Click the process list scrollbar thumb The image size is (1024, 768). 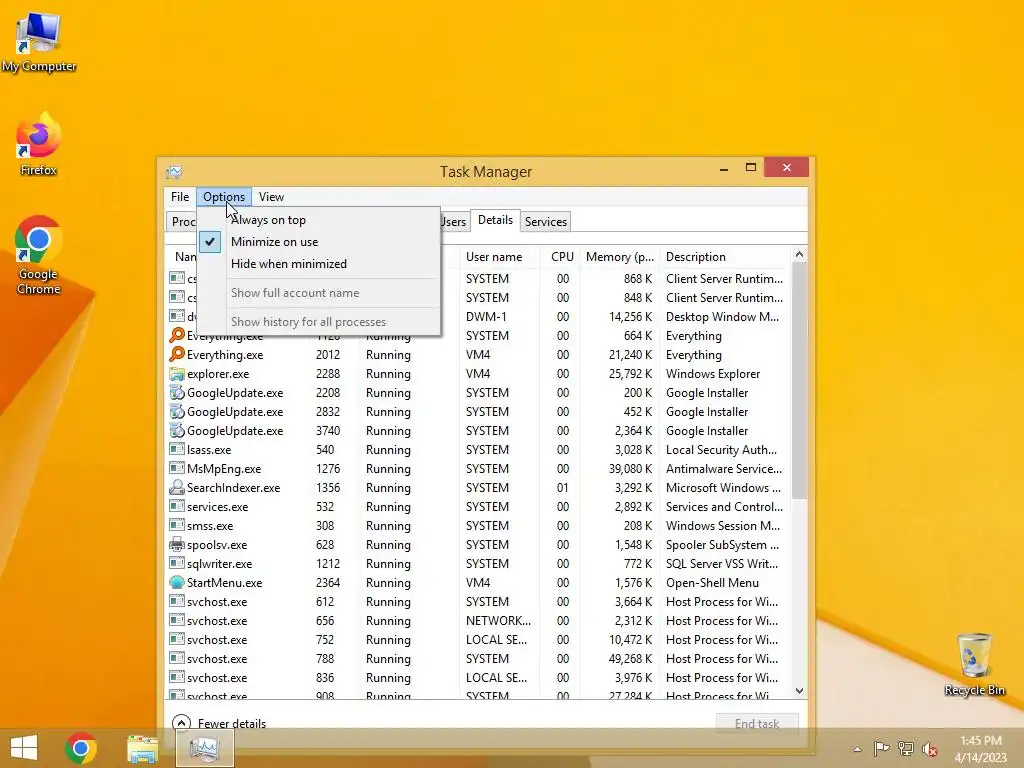(799, 380)
